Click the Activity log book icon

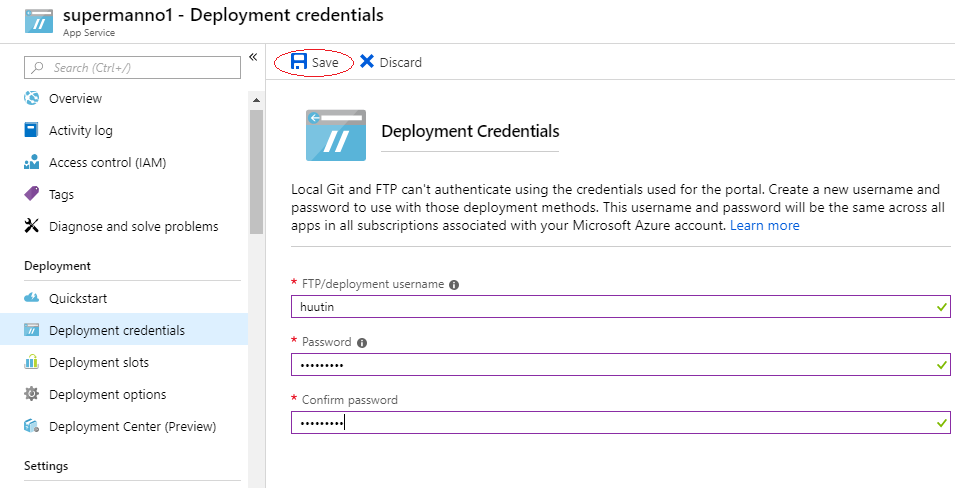[x=31, y=130]
